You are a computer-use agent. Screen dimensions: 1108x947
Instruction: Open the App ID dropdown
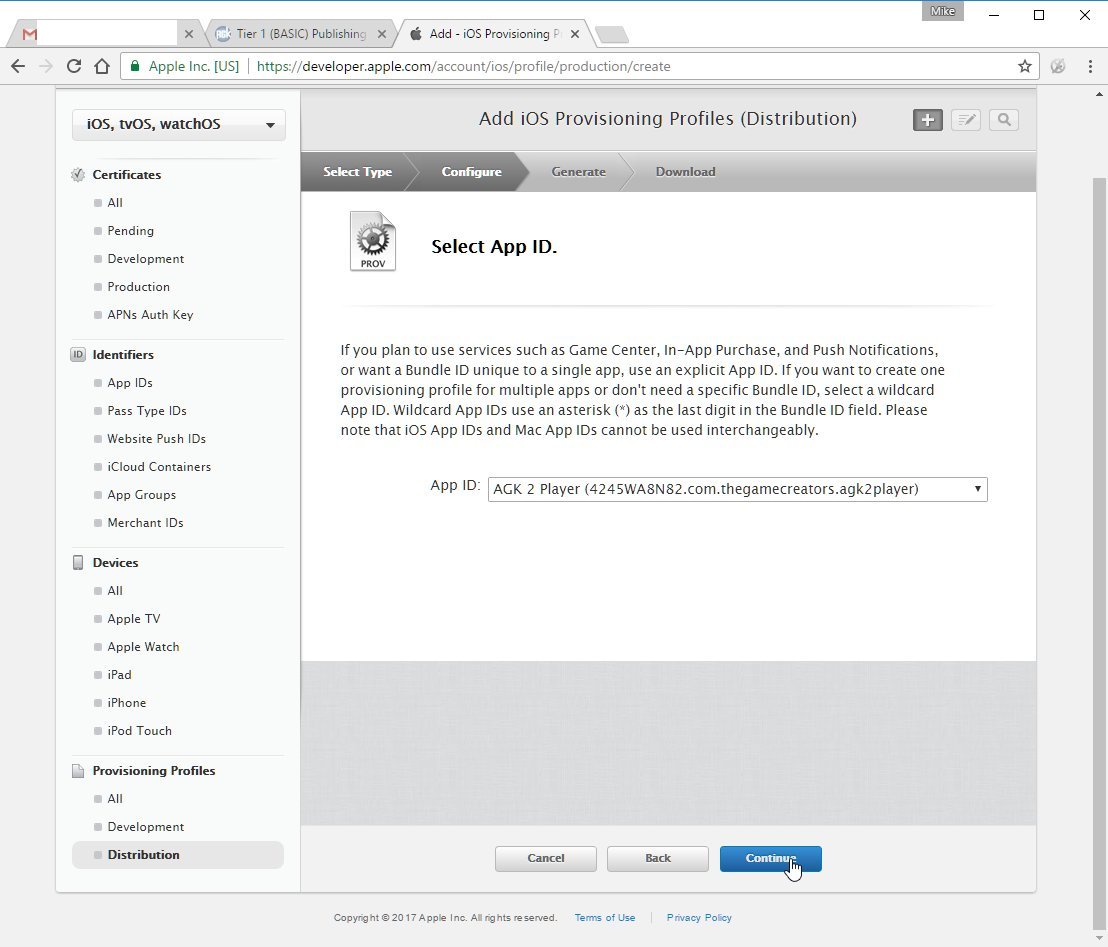coord(737,489)
